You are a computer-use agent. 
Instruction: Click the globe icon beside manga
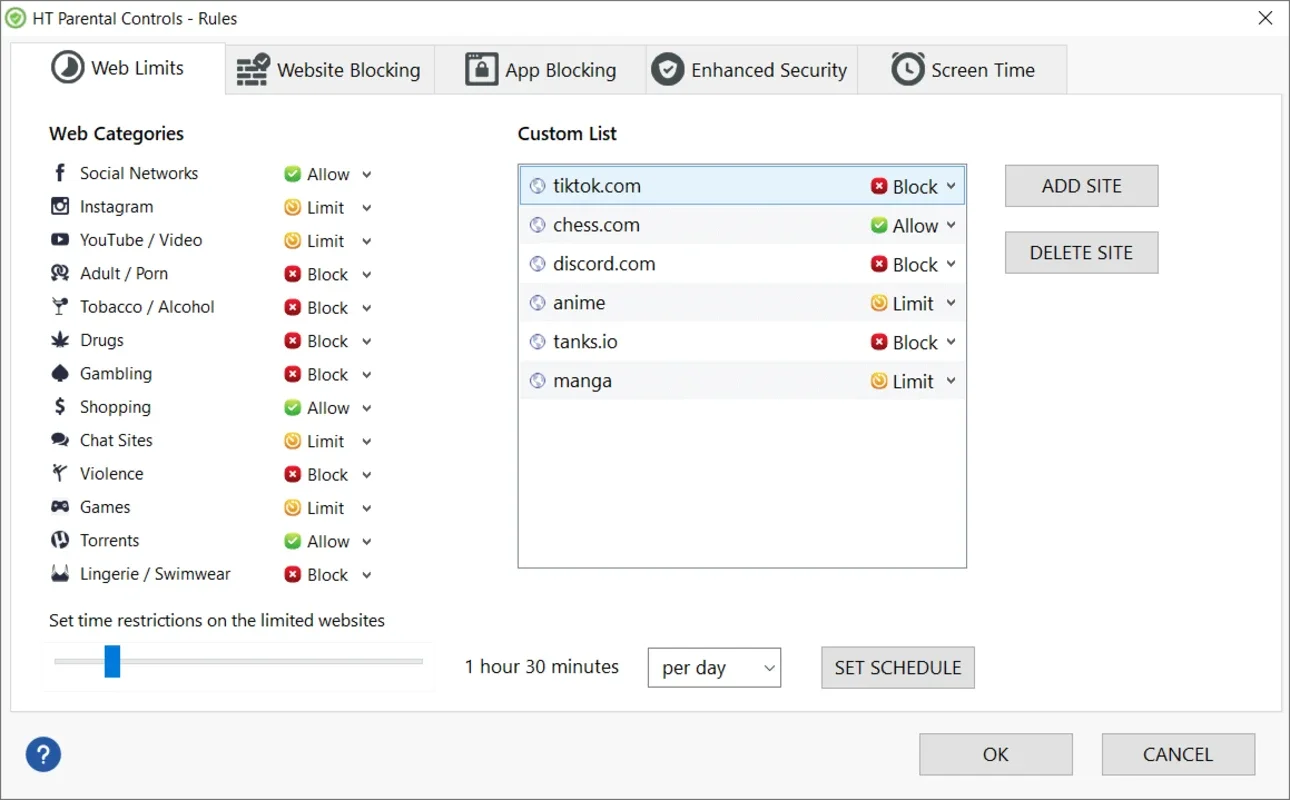pos(538,381)
